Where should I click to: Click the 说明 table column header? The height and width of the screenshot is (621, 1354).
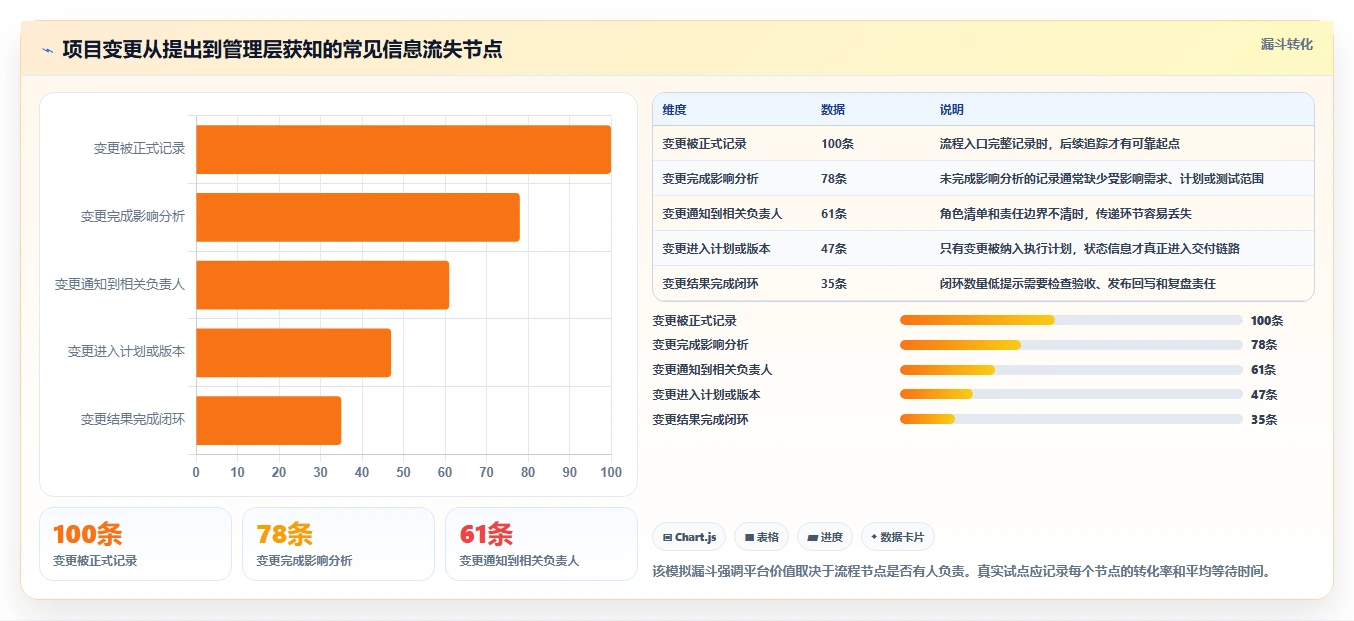(952, 110)
